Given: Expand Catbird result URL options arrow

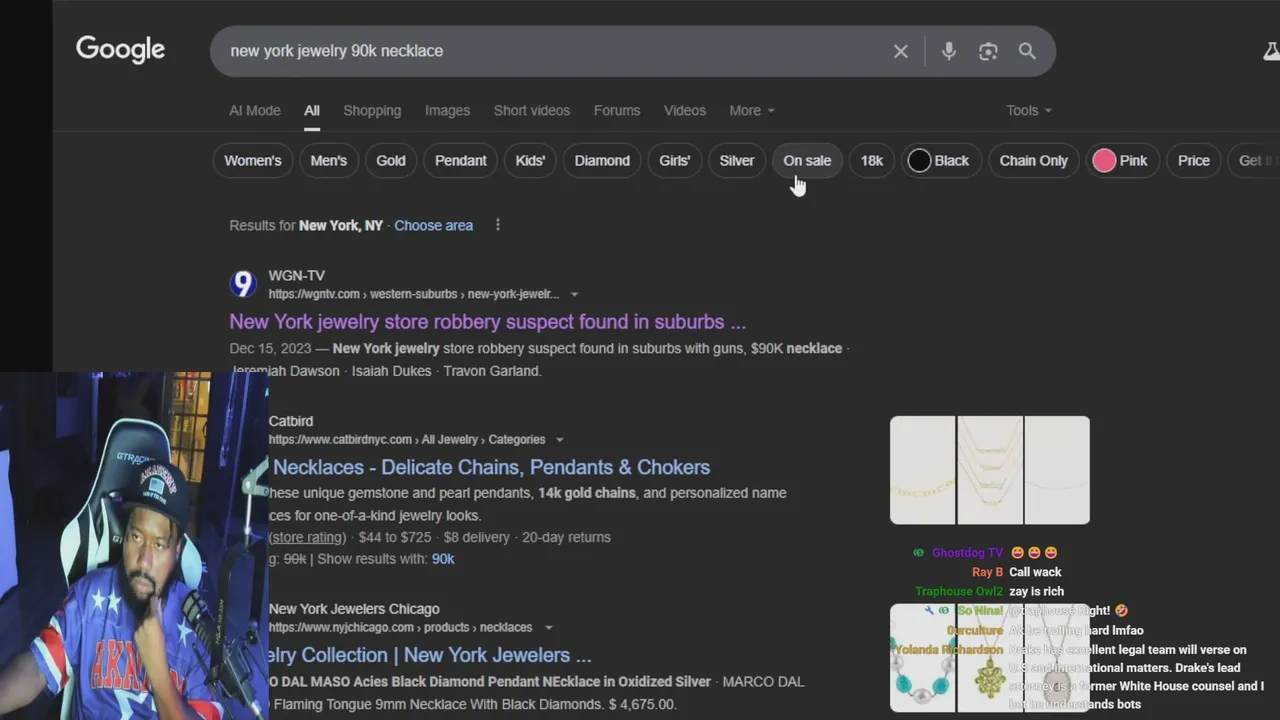Looking at the screenshot, I should coord(559,440).
